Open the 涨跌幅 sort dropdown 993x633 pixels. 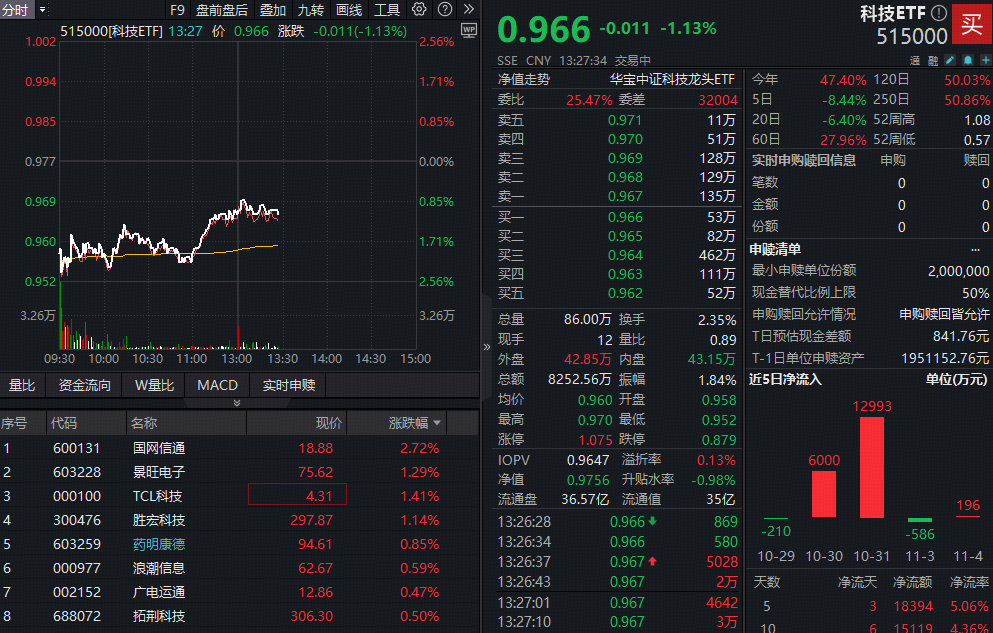pos(436,422)
